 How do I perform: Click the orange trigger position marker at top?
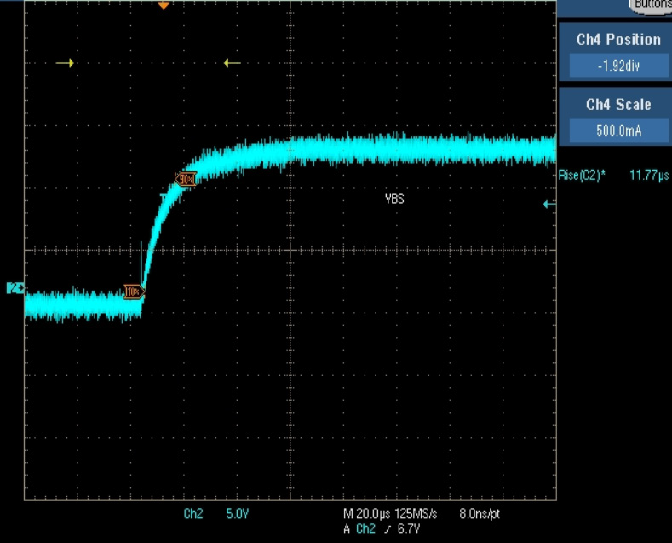click(x=164, y=5)
